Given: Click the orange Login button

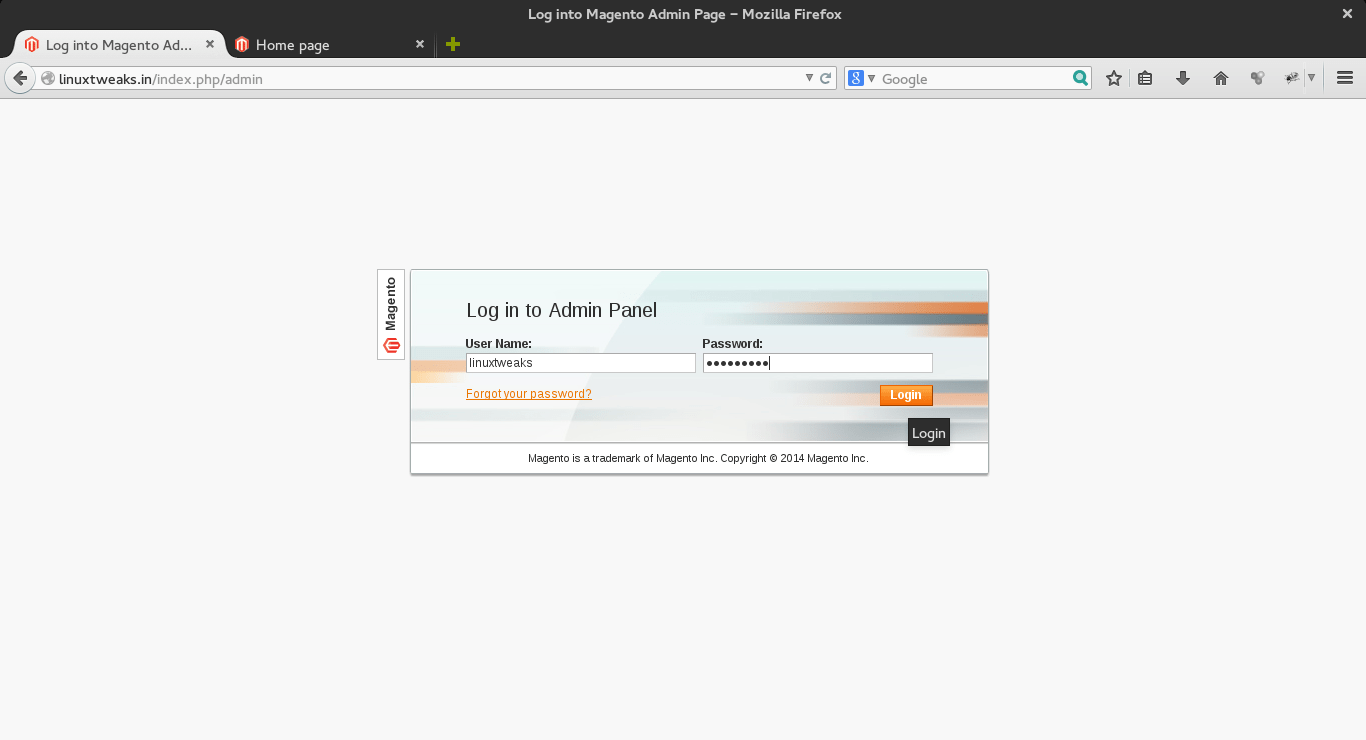Looking at the screenshot, I should pyautogui.click(x=906, y=395).
